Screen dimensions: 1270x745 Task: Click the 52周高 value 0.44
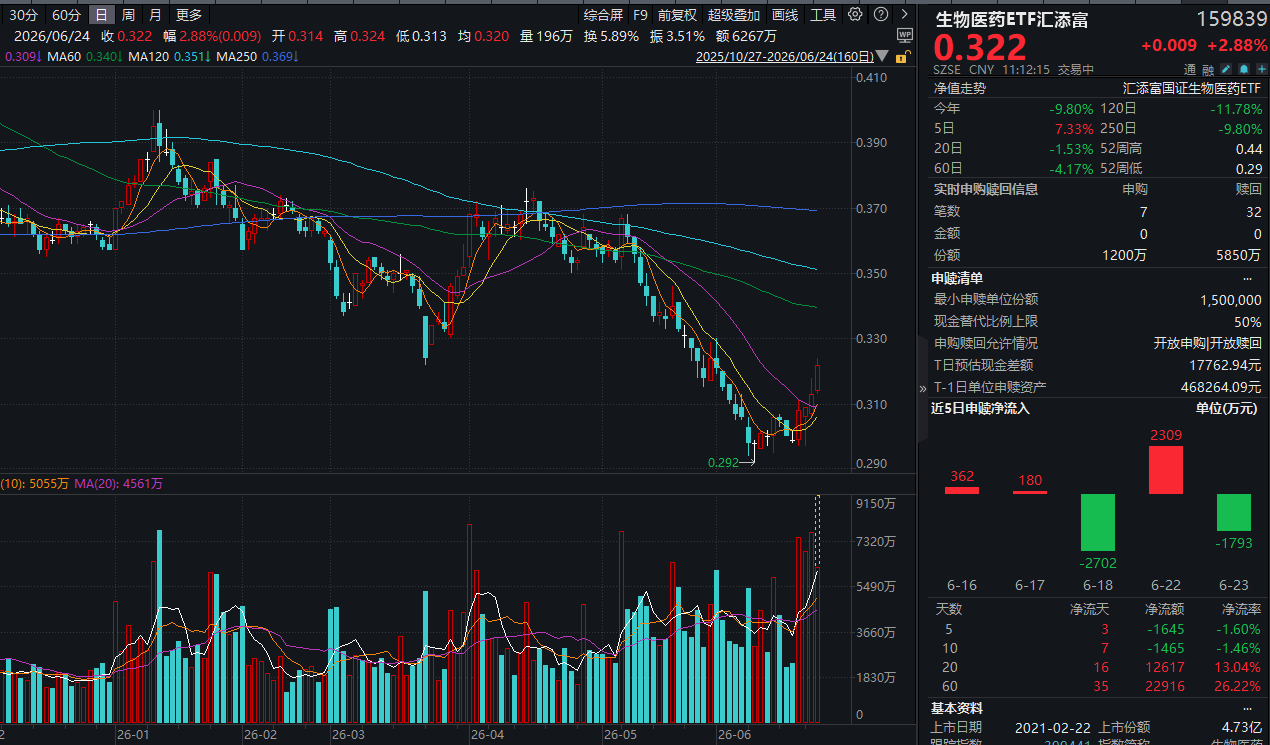coord(1248,149)
